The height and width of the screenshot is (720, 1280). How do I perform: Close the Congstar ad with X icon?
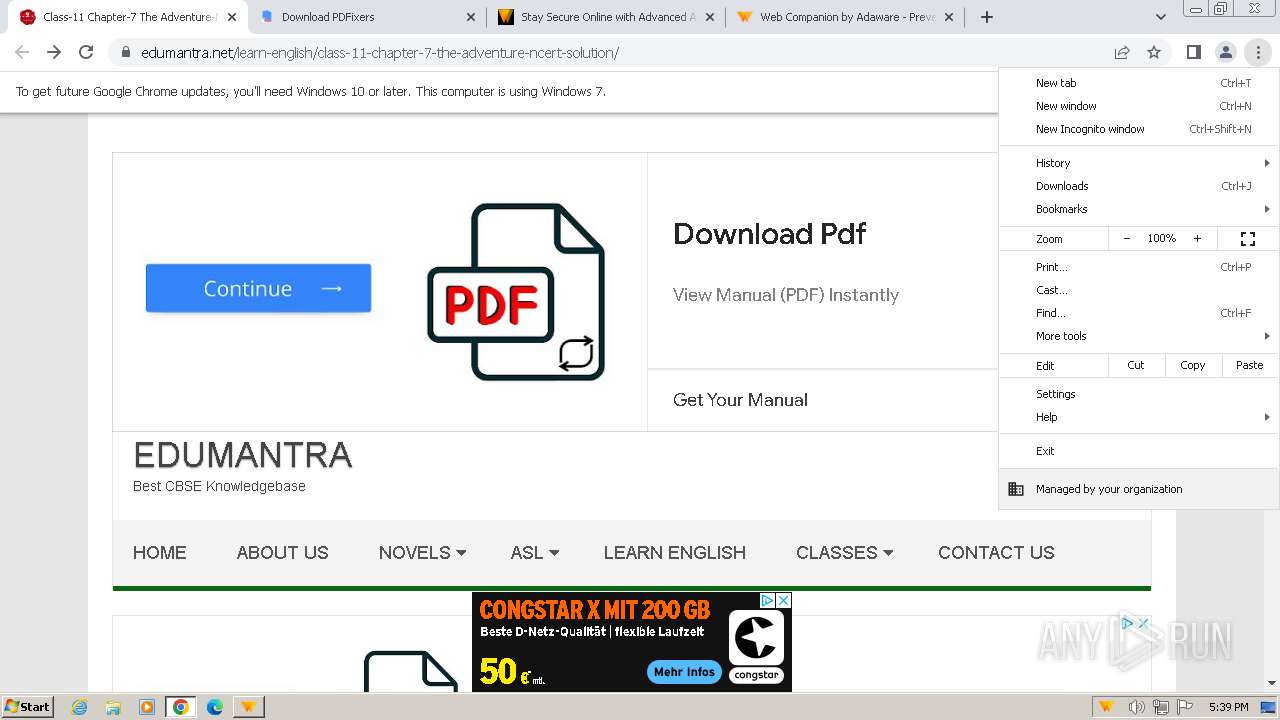tap(784, 600)
